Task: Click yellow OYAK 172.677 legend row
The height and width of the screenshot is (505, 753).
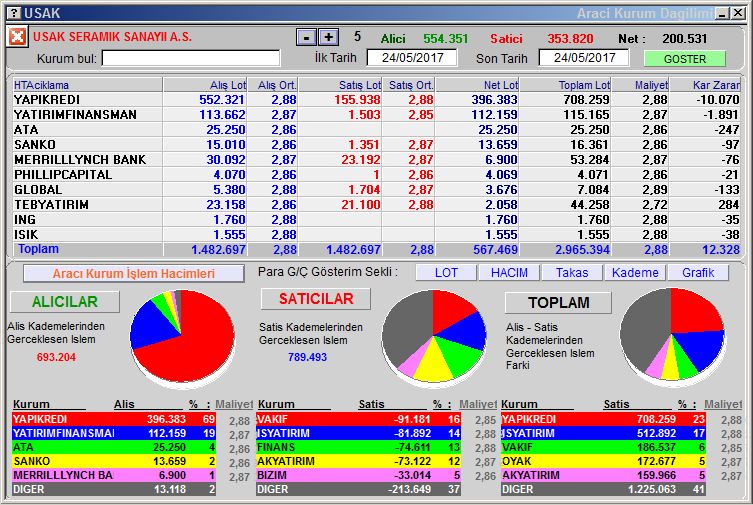Action: (x=603, y=461)
